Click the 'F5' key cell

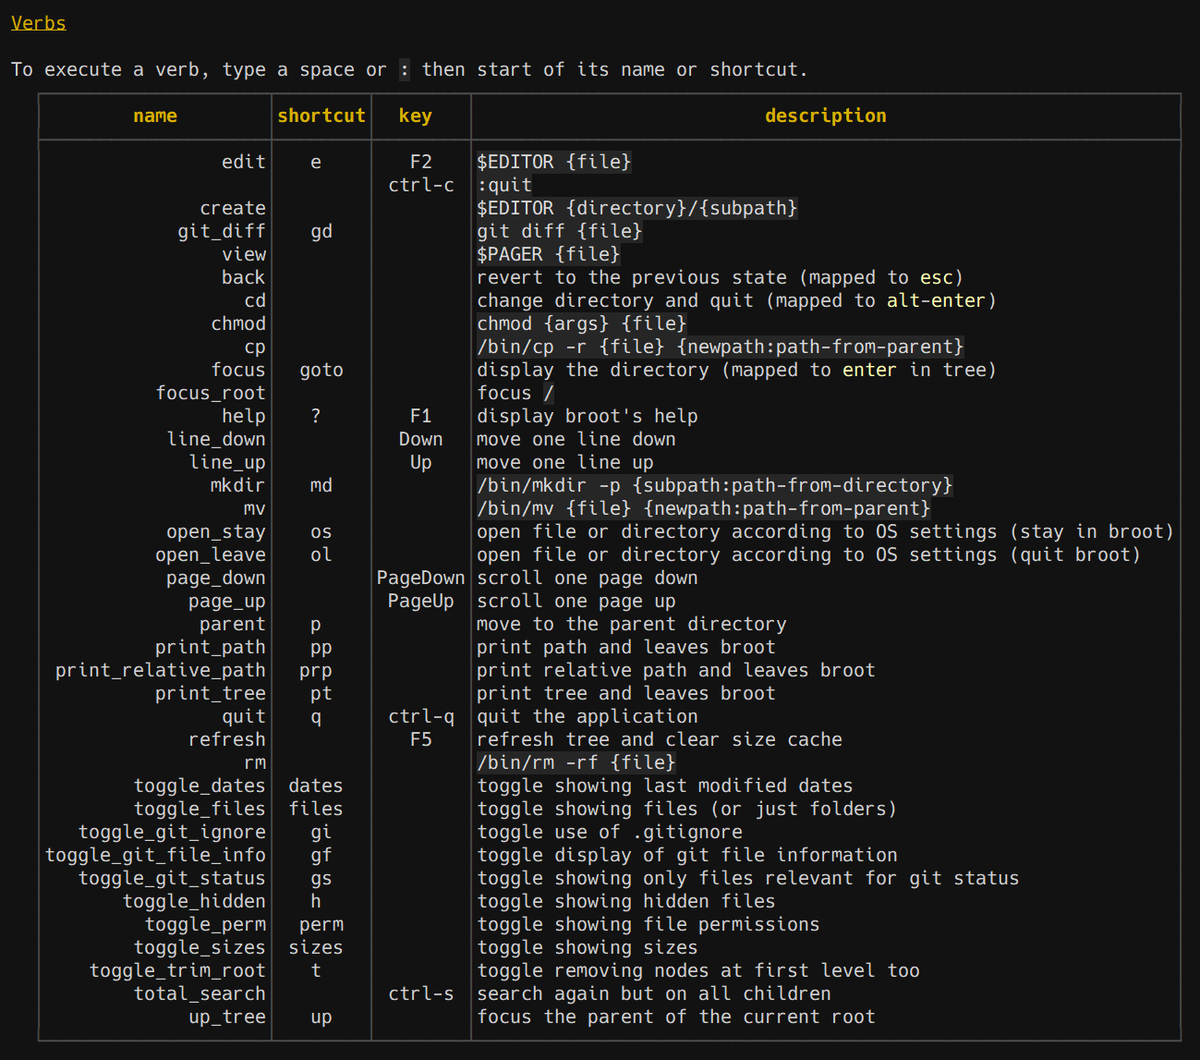click(x=421, y=739)
